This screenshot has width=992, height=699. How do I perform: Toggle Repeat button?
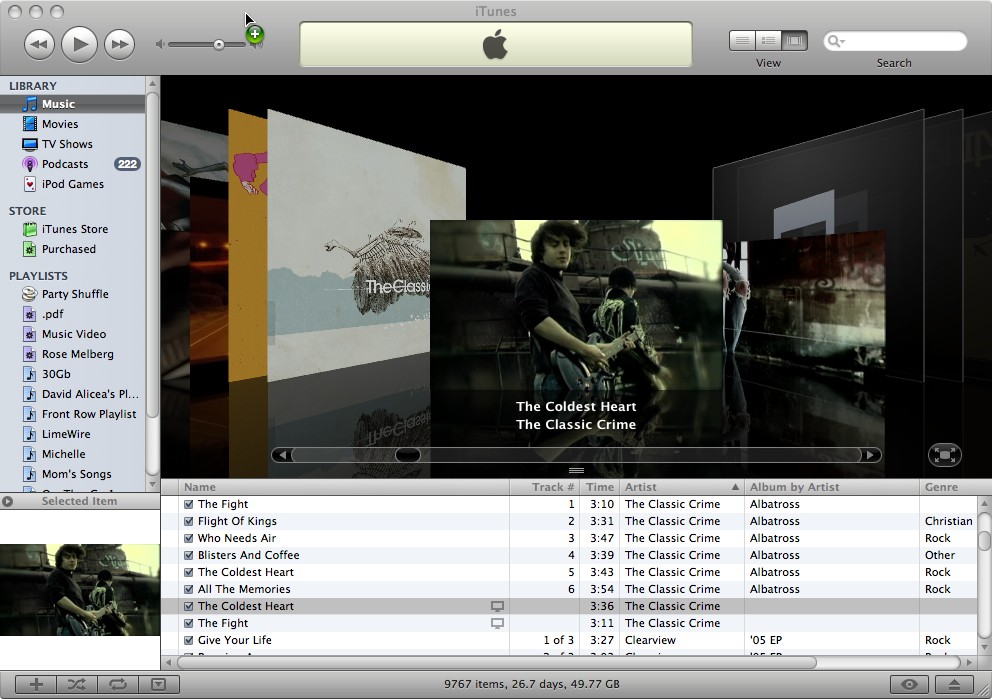[x=118, y=684]
